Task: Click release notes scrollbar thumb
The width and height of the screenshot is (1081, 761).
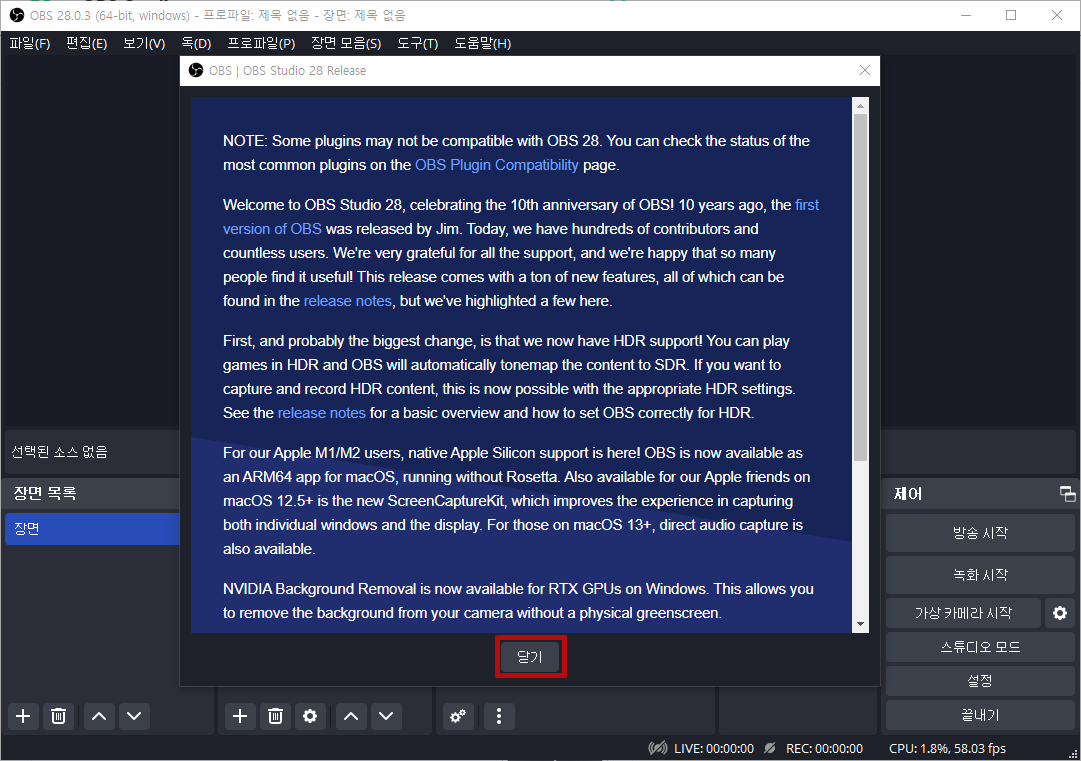Action: tap(860, 287)
